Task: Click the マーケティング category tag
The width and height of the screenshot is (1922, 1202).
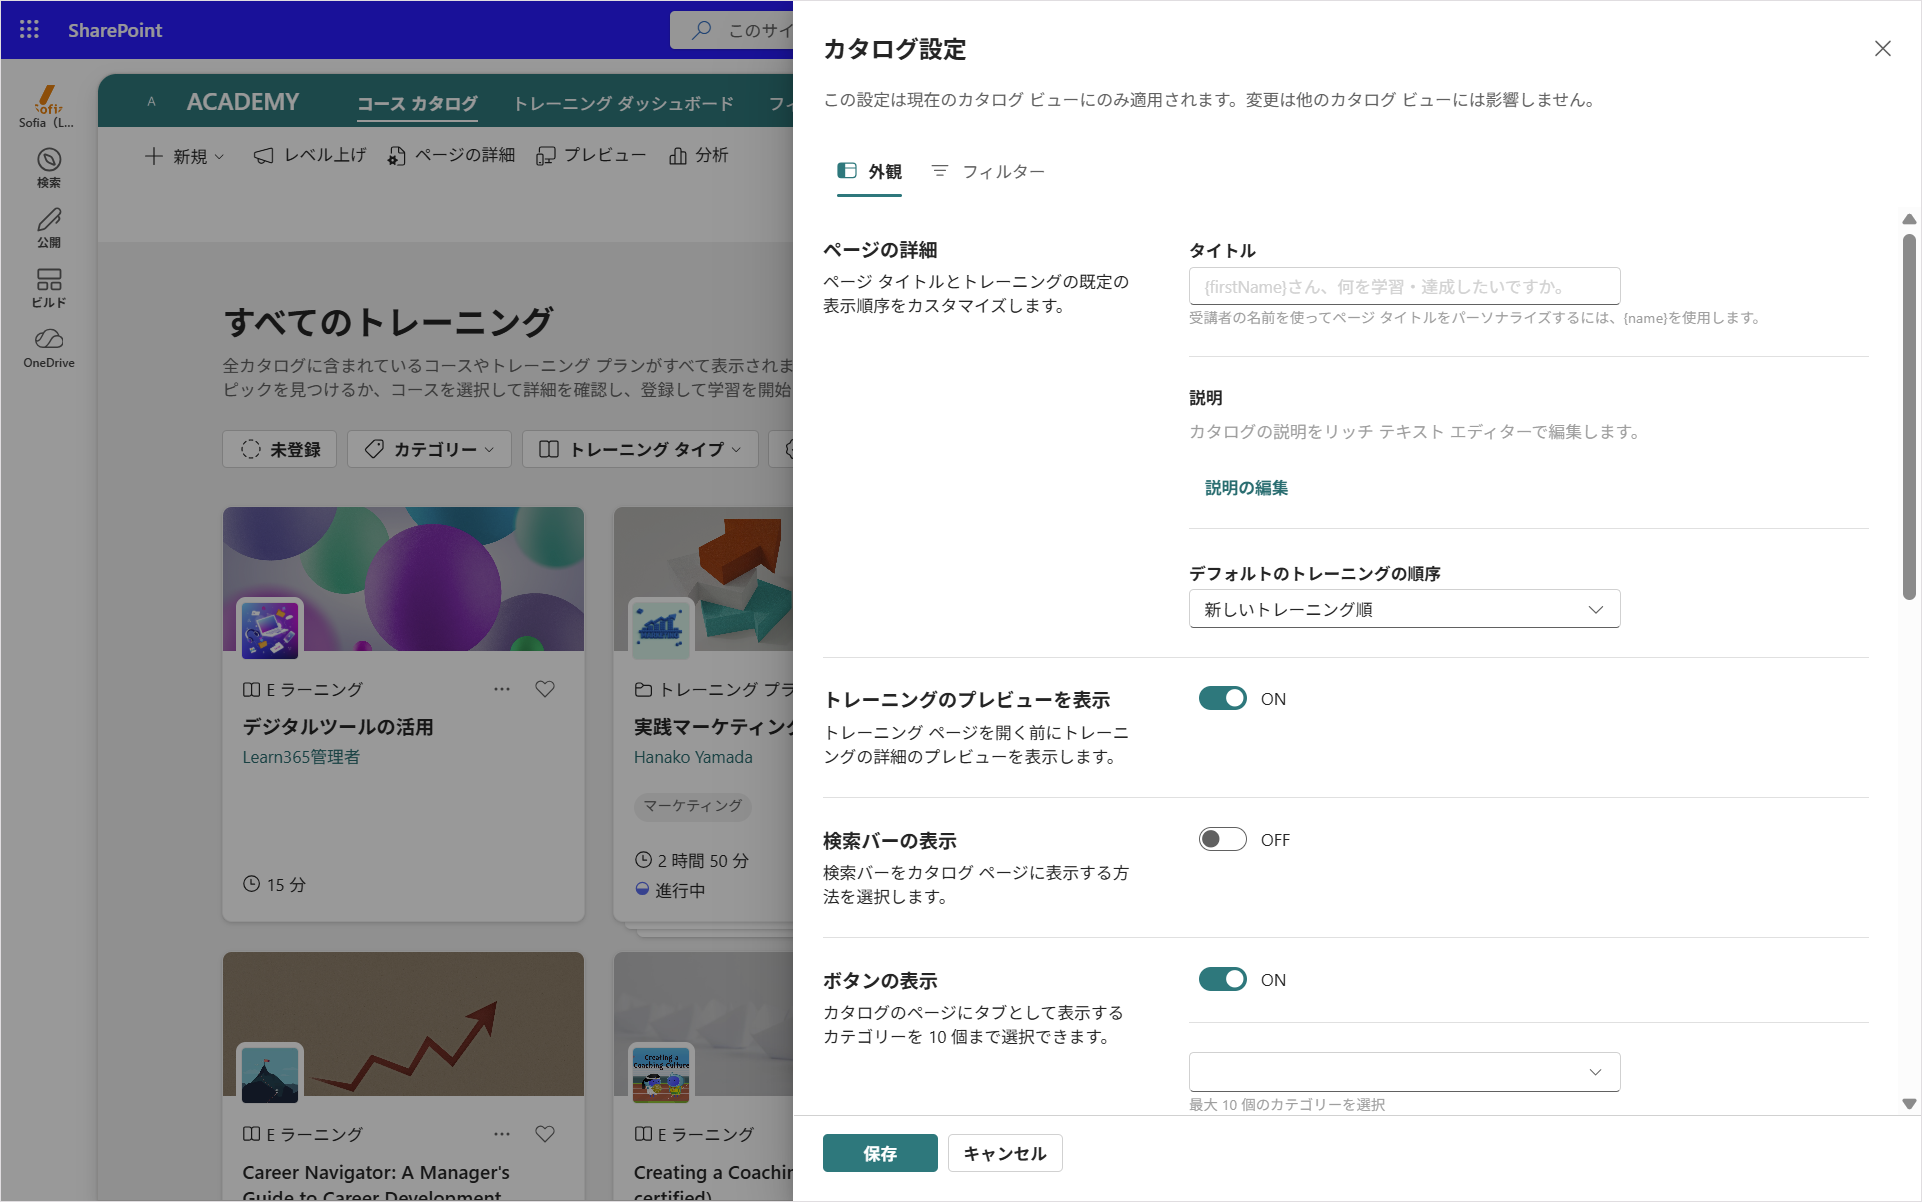Action: [693, 805]
